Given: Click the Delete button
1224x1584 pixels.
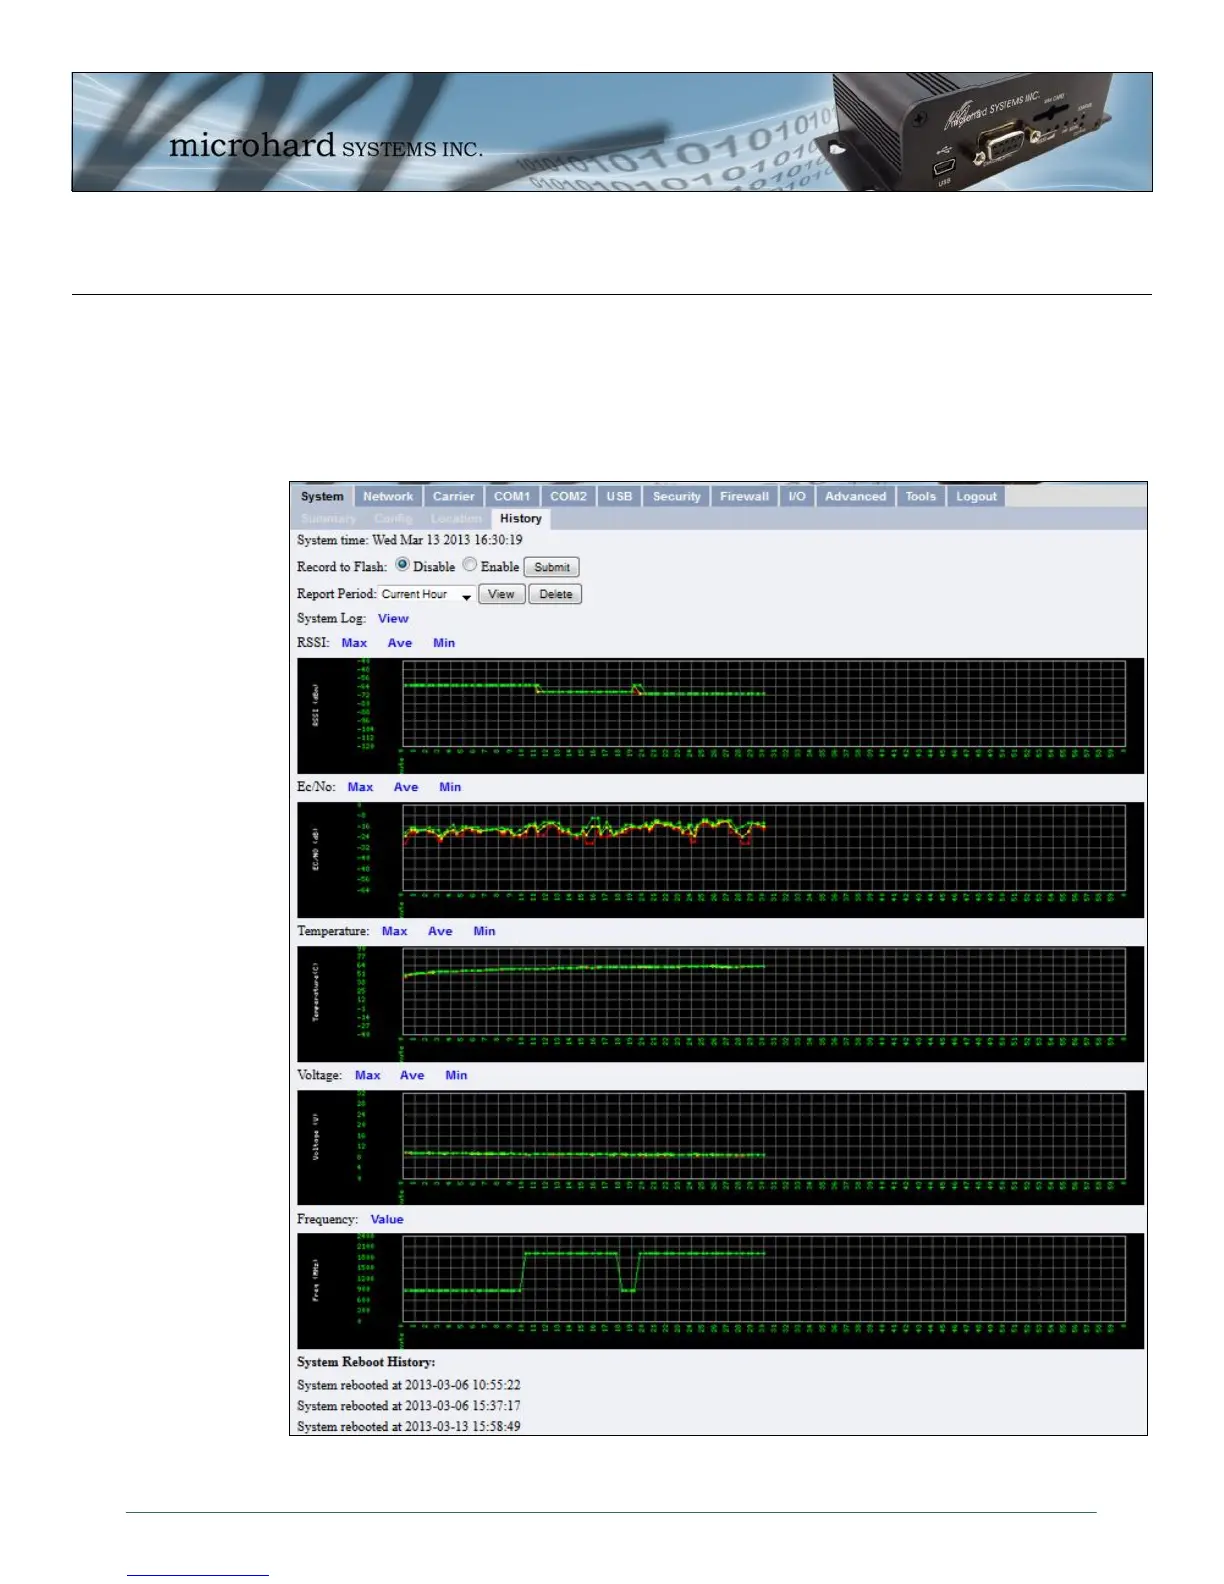Looking at the screenshot, I should pyautogui.click(x=556, y=594).
